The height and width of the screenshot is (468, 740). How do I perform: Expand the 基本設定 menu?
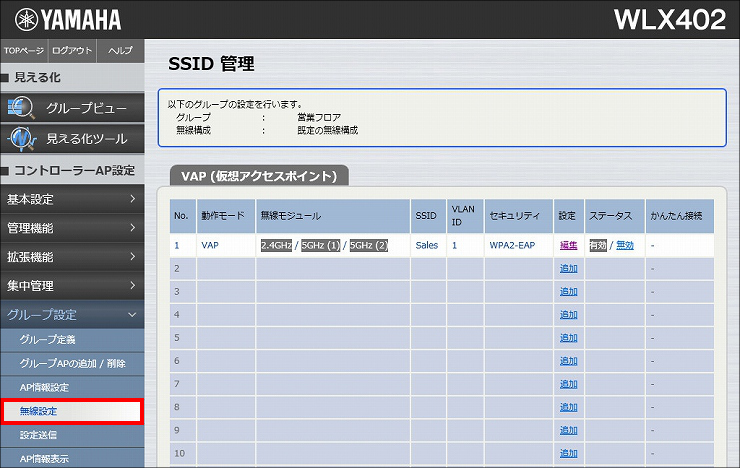pyautogui.click(x=72, y=199)
